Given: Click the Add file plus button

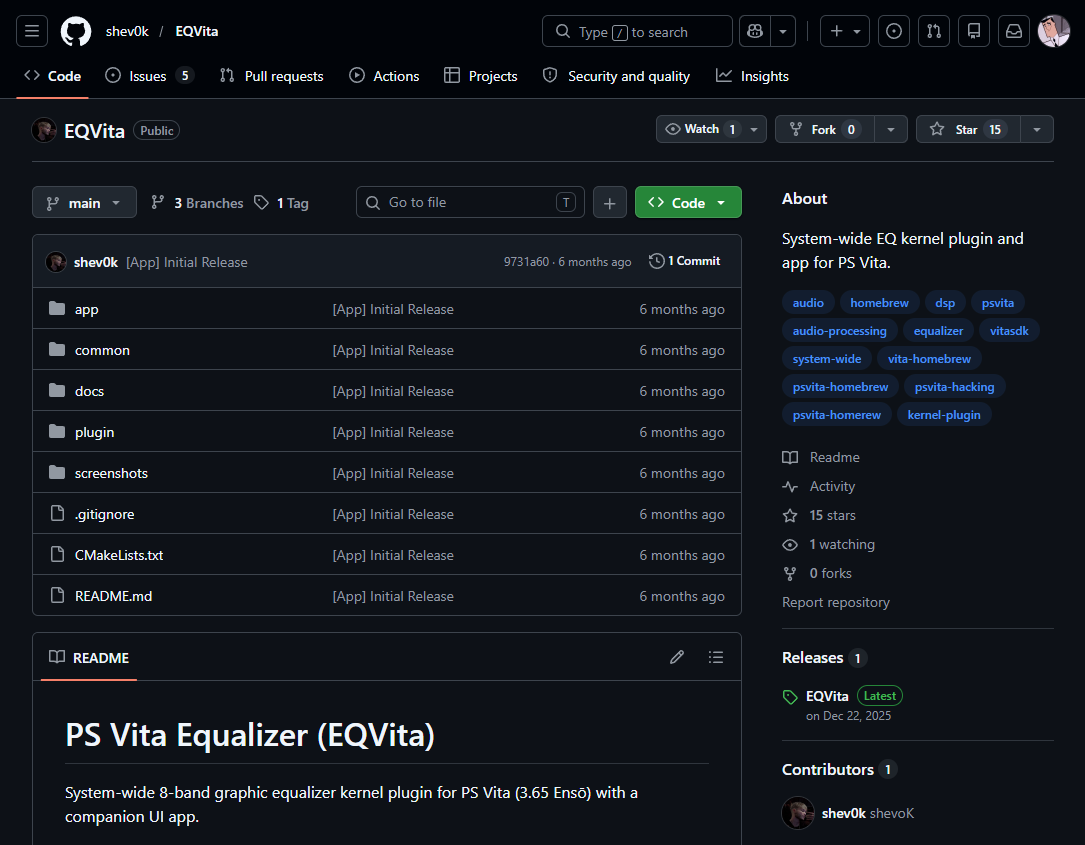Looking at the screenshot, I should (x=610, y=203).
